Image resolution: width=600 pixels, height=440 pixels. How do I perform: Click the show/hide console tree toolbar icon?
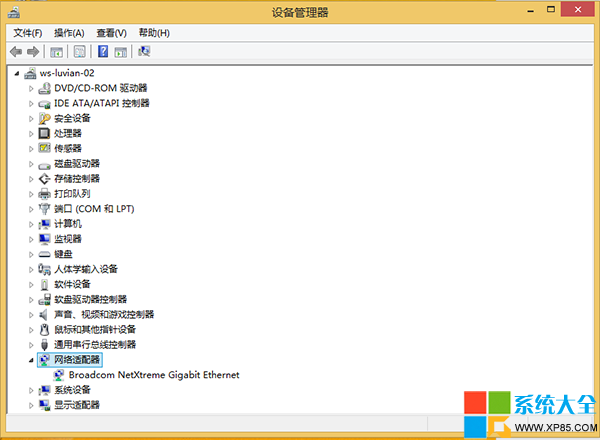56,52
